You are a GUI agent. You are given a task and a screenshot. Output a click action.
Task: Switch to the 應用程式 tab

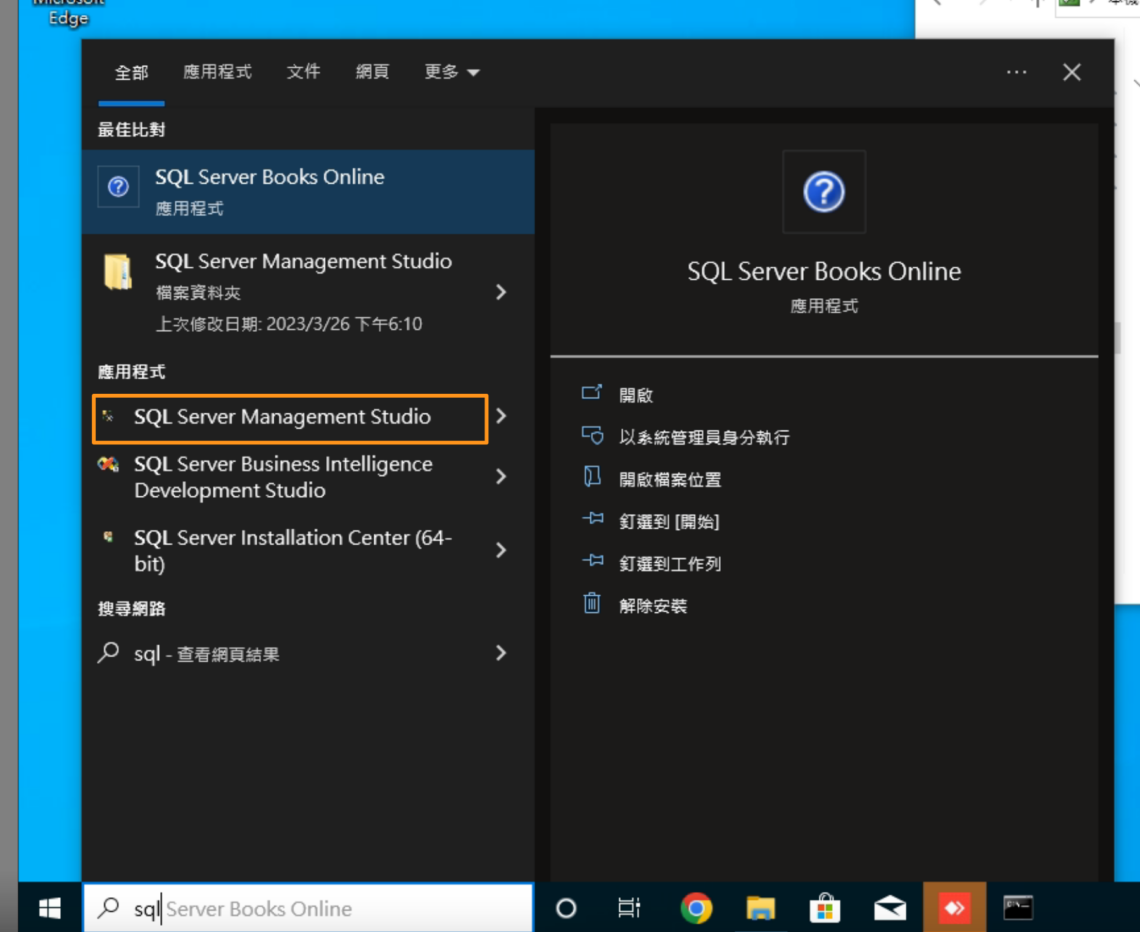tap(217, 72)
